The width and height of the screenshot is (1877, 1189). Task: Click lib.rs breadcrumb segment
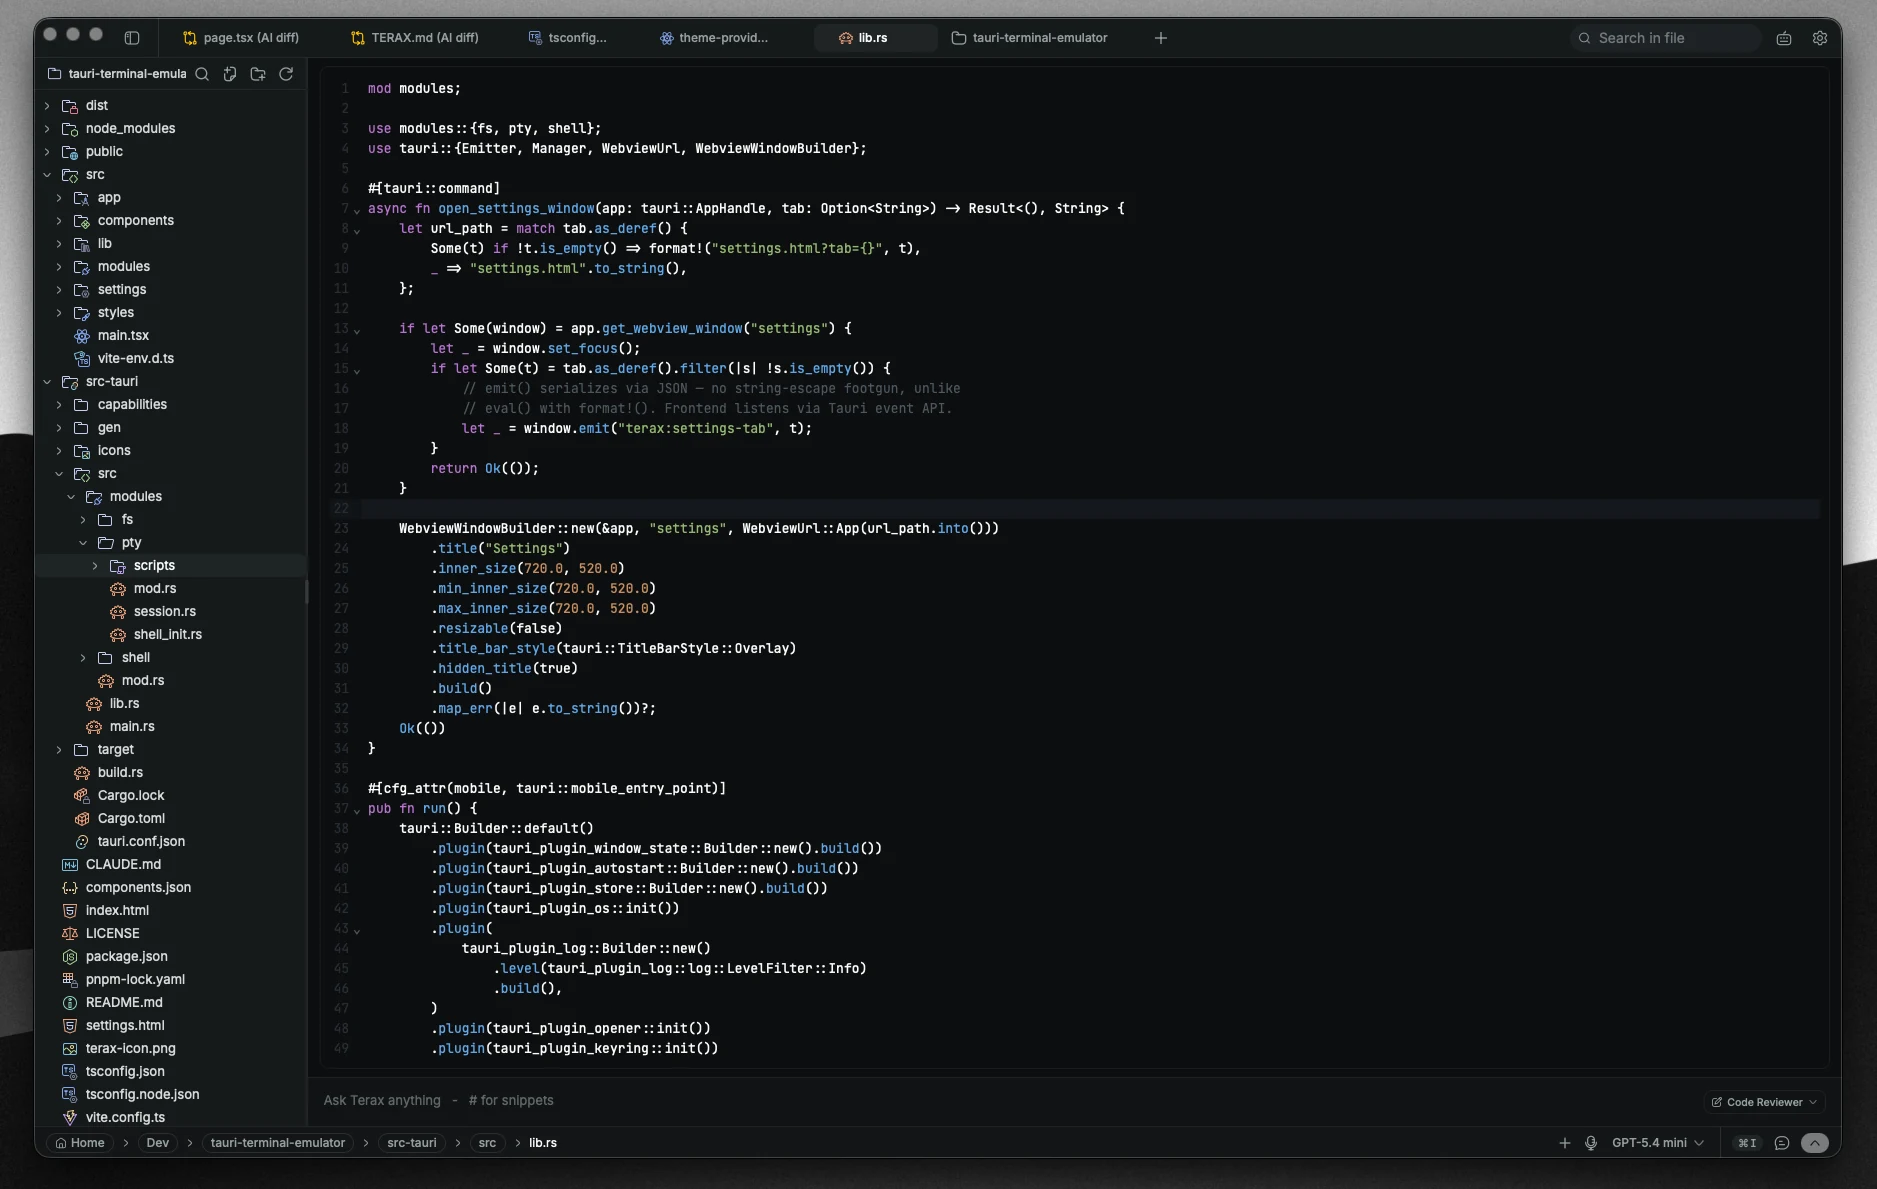pyautogui.click(x=543, y=1143)
